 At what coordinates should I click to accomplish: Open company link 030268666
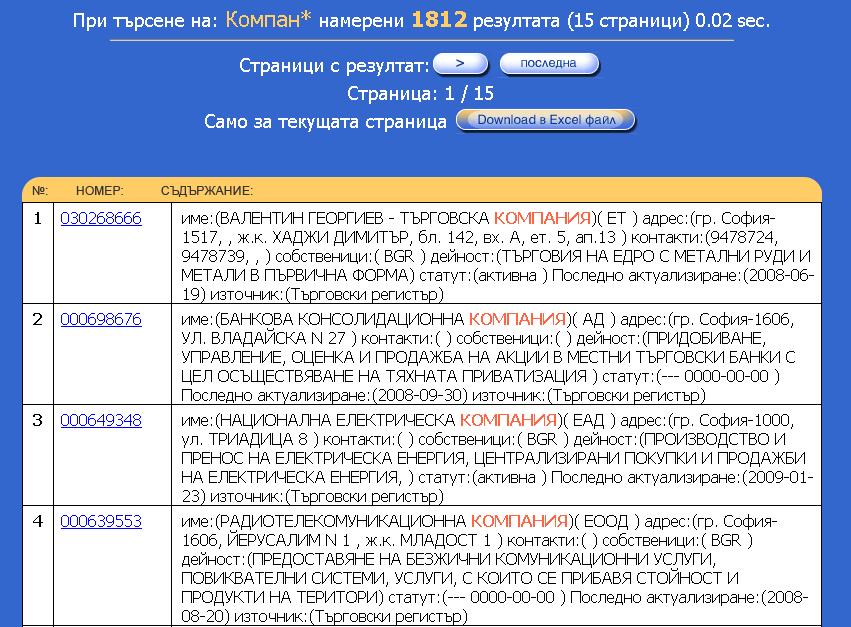(101, 218)
